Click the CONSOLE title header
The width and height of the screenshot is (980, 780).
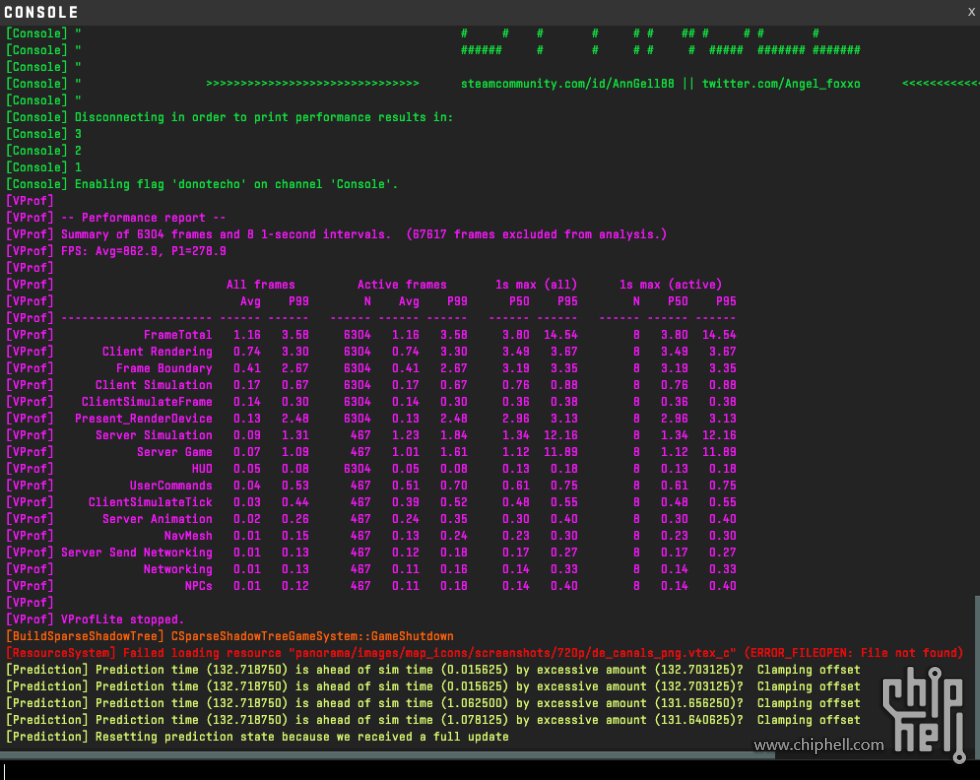(41, 12)
